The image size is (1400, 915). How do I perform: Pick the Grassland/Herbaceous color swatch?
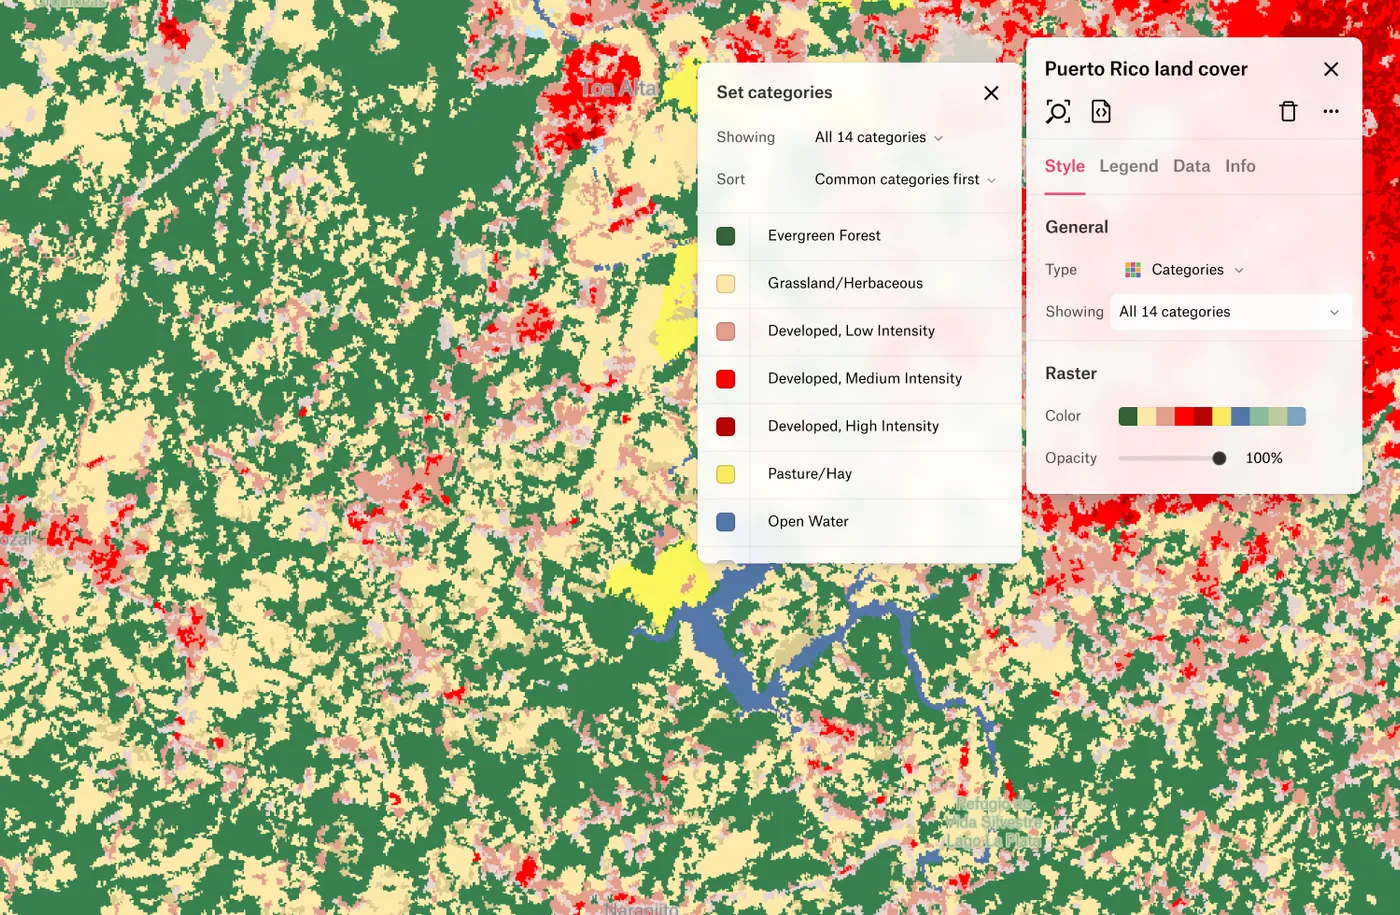726,283
